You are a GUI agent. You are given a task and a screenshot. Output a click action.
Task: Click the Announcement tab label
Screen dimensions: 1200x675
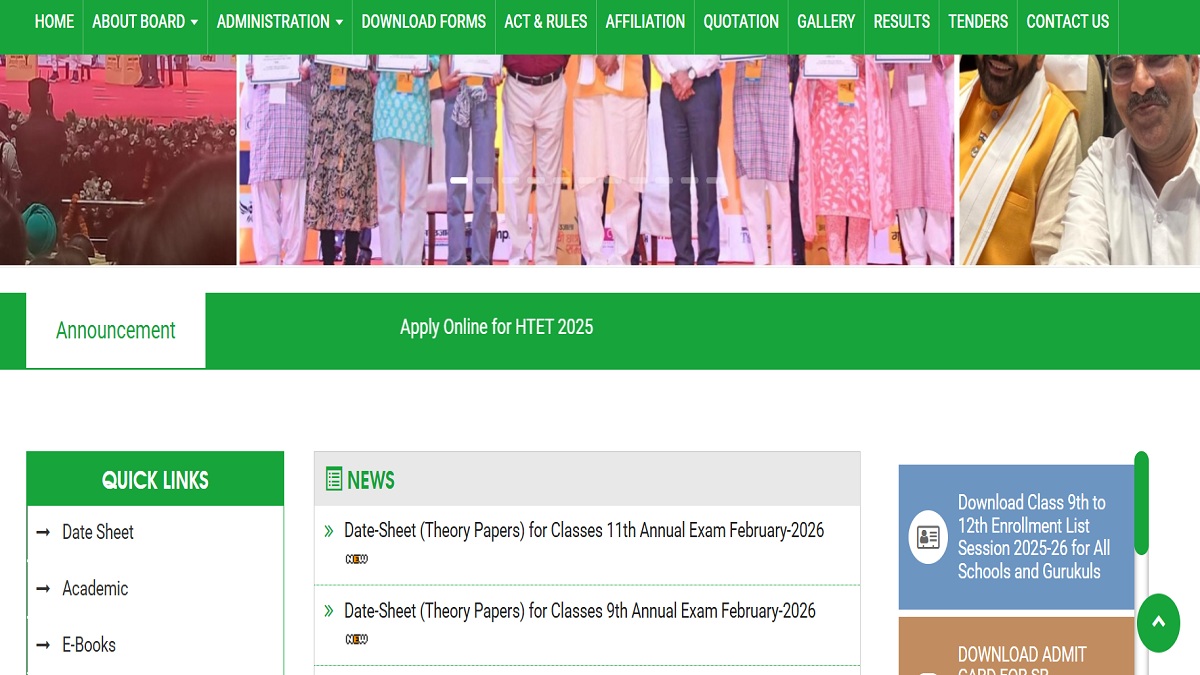[116, 330]
